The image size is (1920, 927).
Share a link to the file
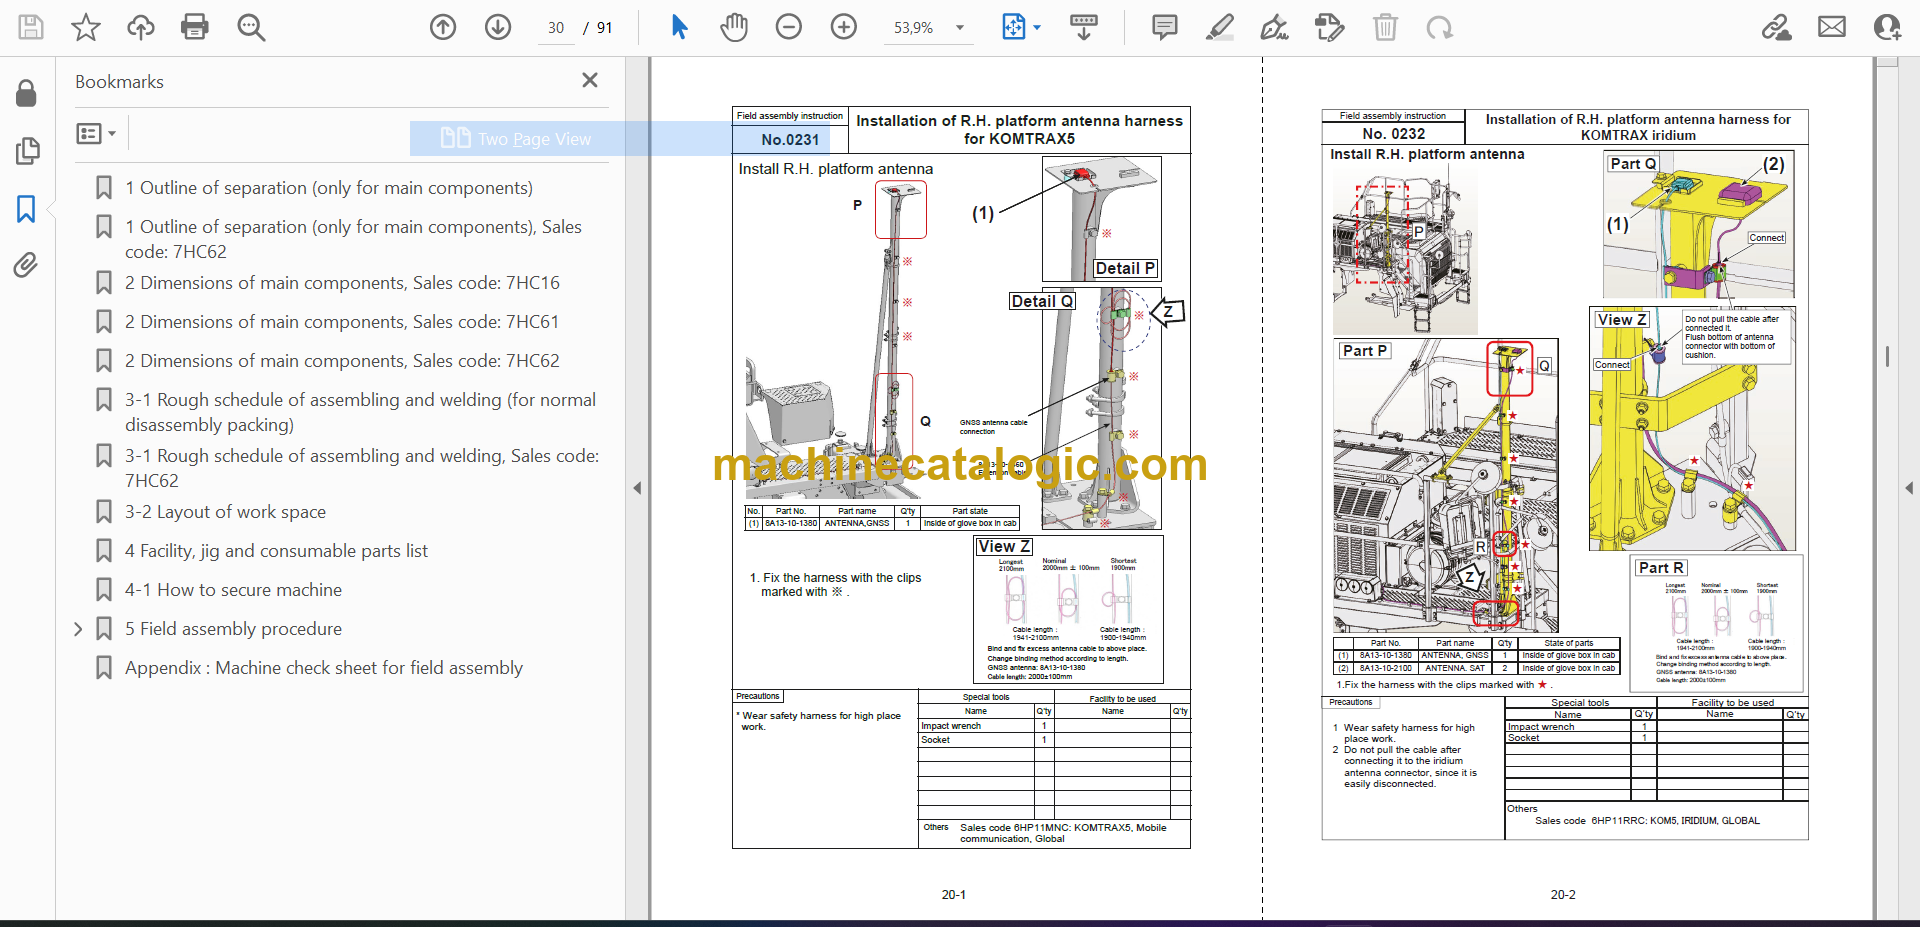1777,27
